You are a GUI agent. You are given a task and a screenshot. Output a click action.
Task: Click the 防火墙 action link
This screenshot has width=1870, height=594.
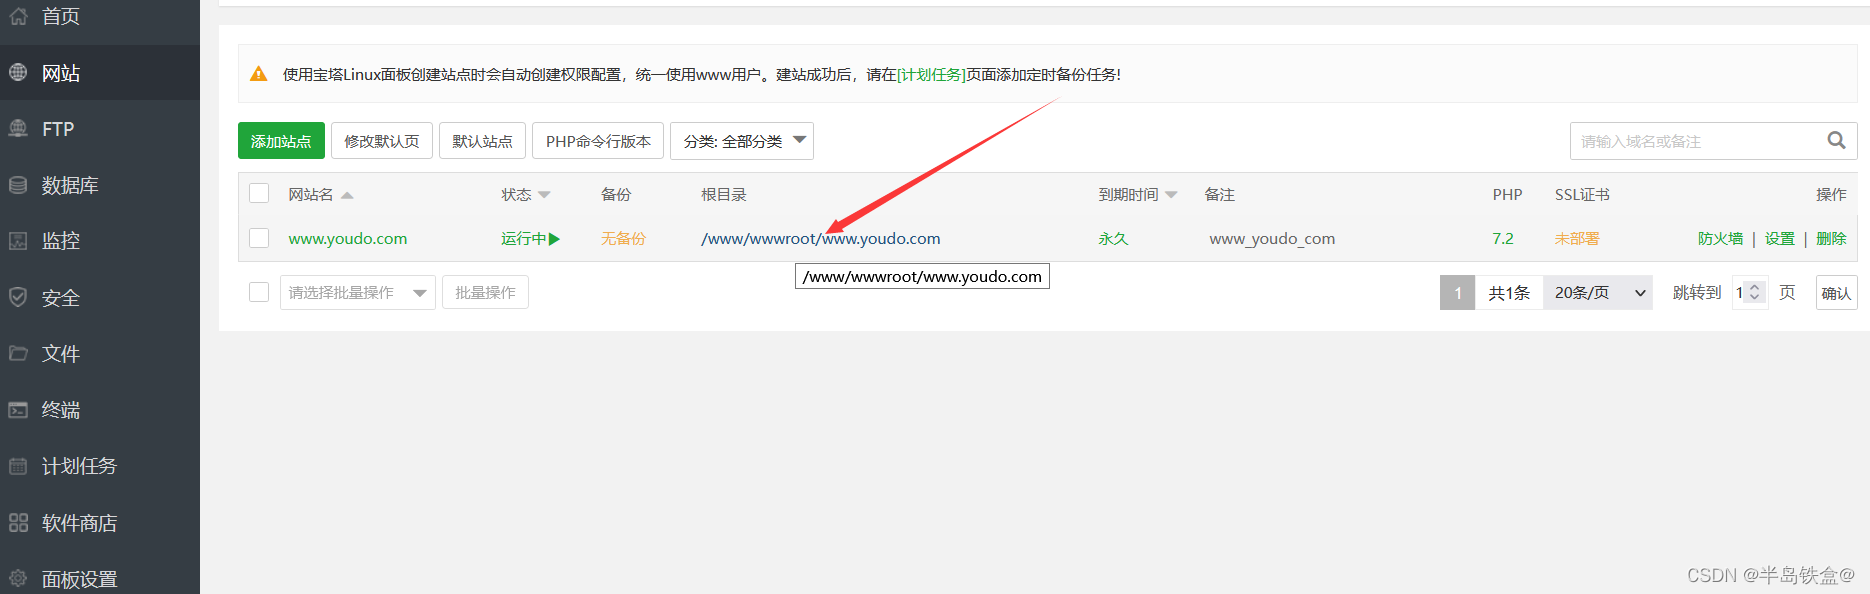pos(1720,239)
